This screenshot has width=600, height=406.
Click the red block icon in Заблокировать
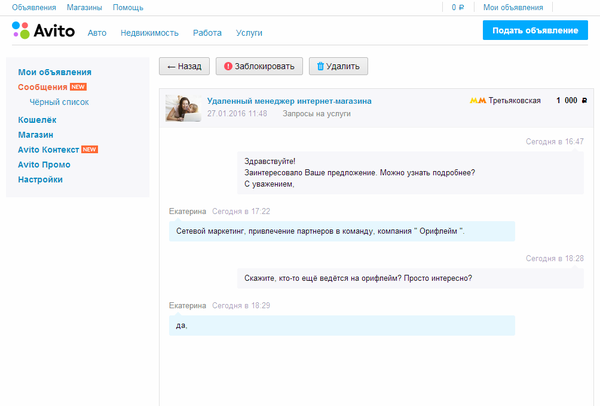230,67
